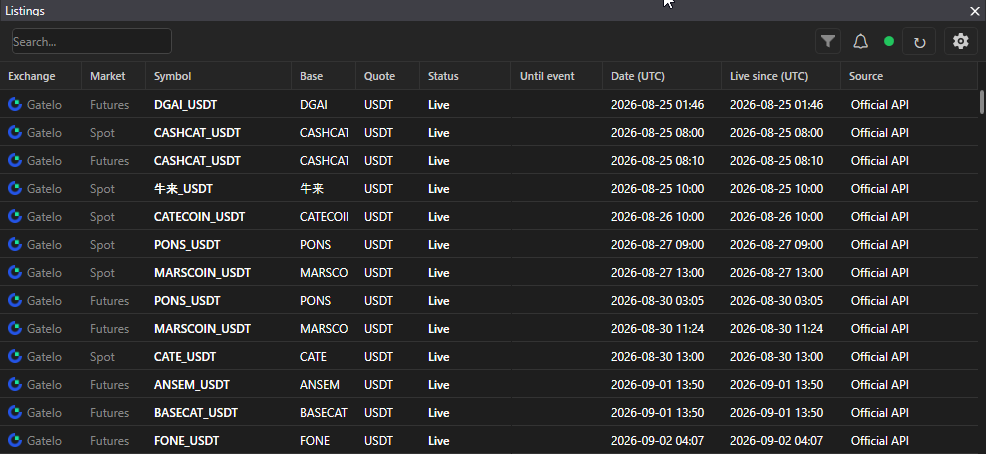Click base cell DGAI

pos(314,105)
